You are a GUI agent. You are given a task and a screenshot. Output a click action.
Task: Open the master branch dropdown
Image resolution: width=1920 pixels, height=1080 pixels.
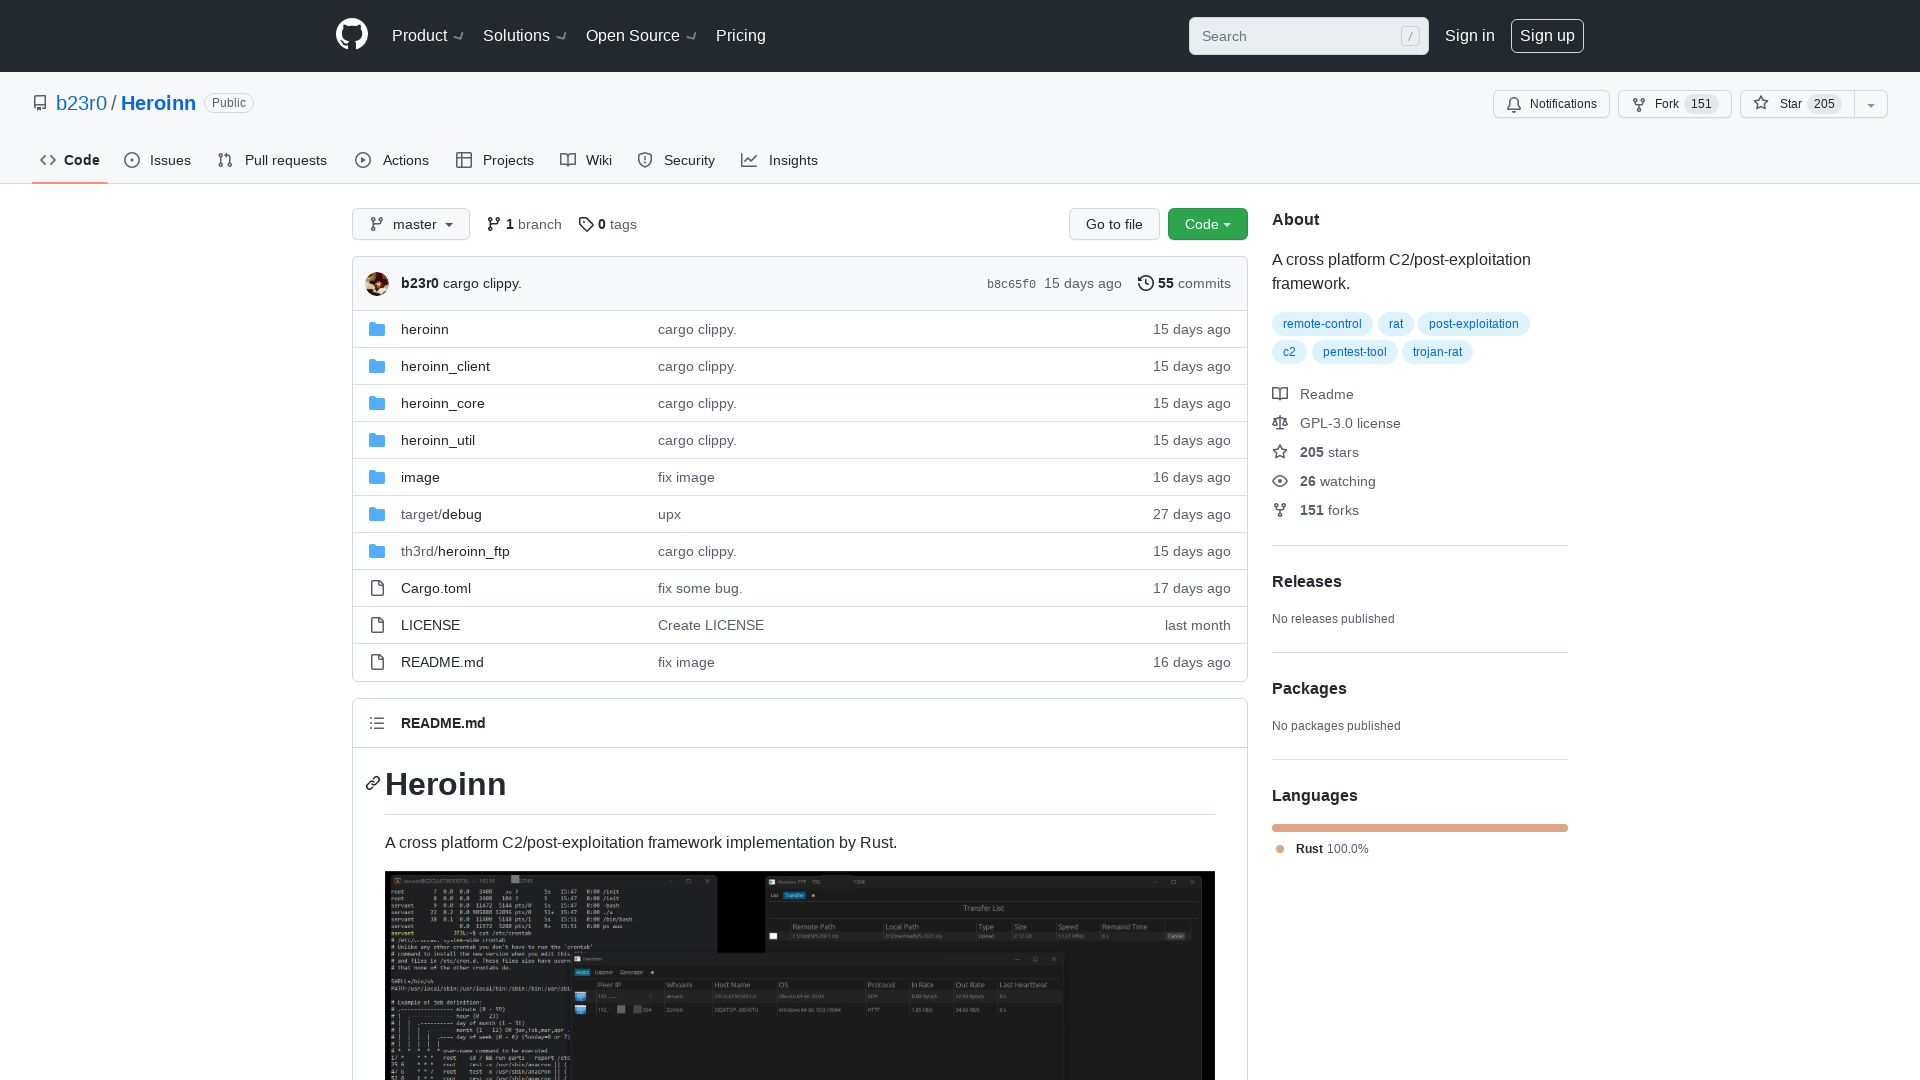(x=410, y=224)
